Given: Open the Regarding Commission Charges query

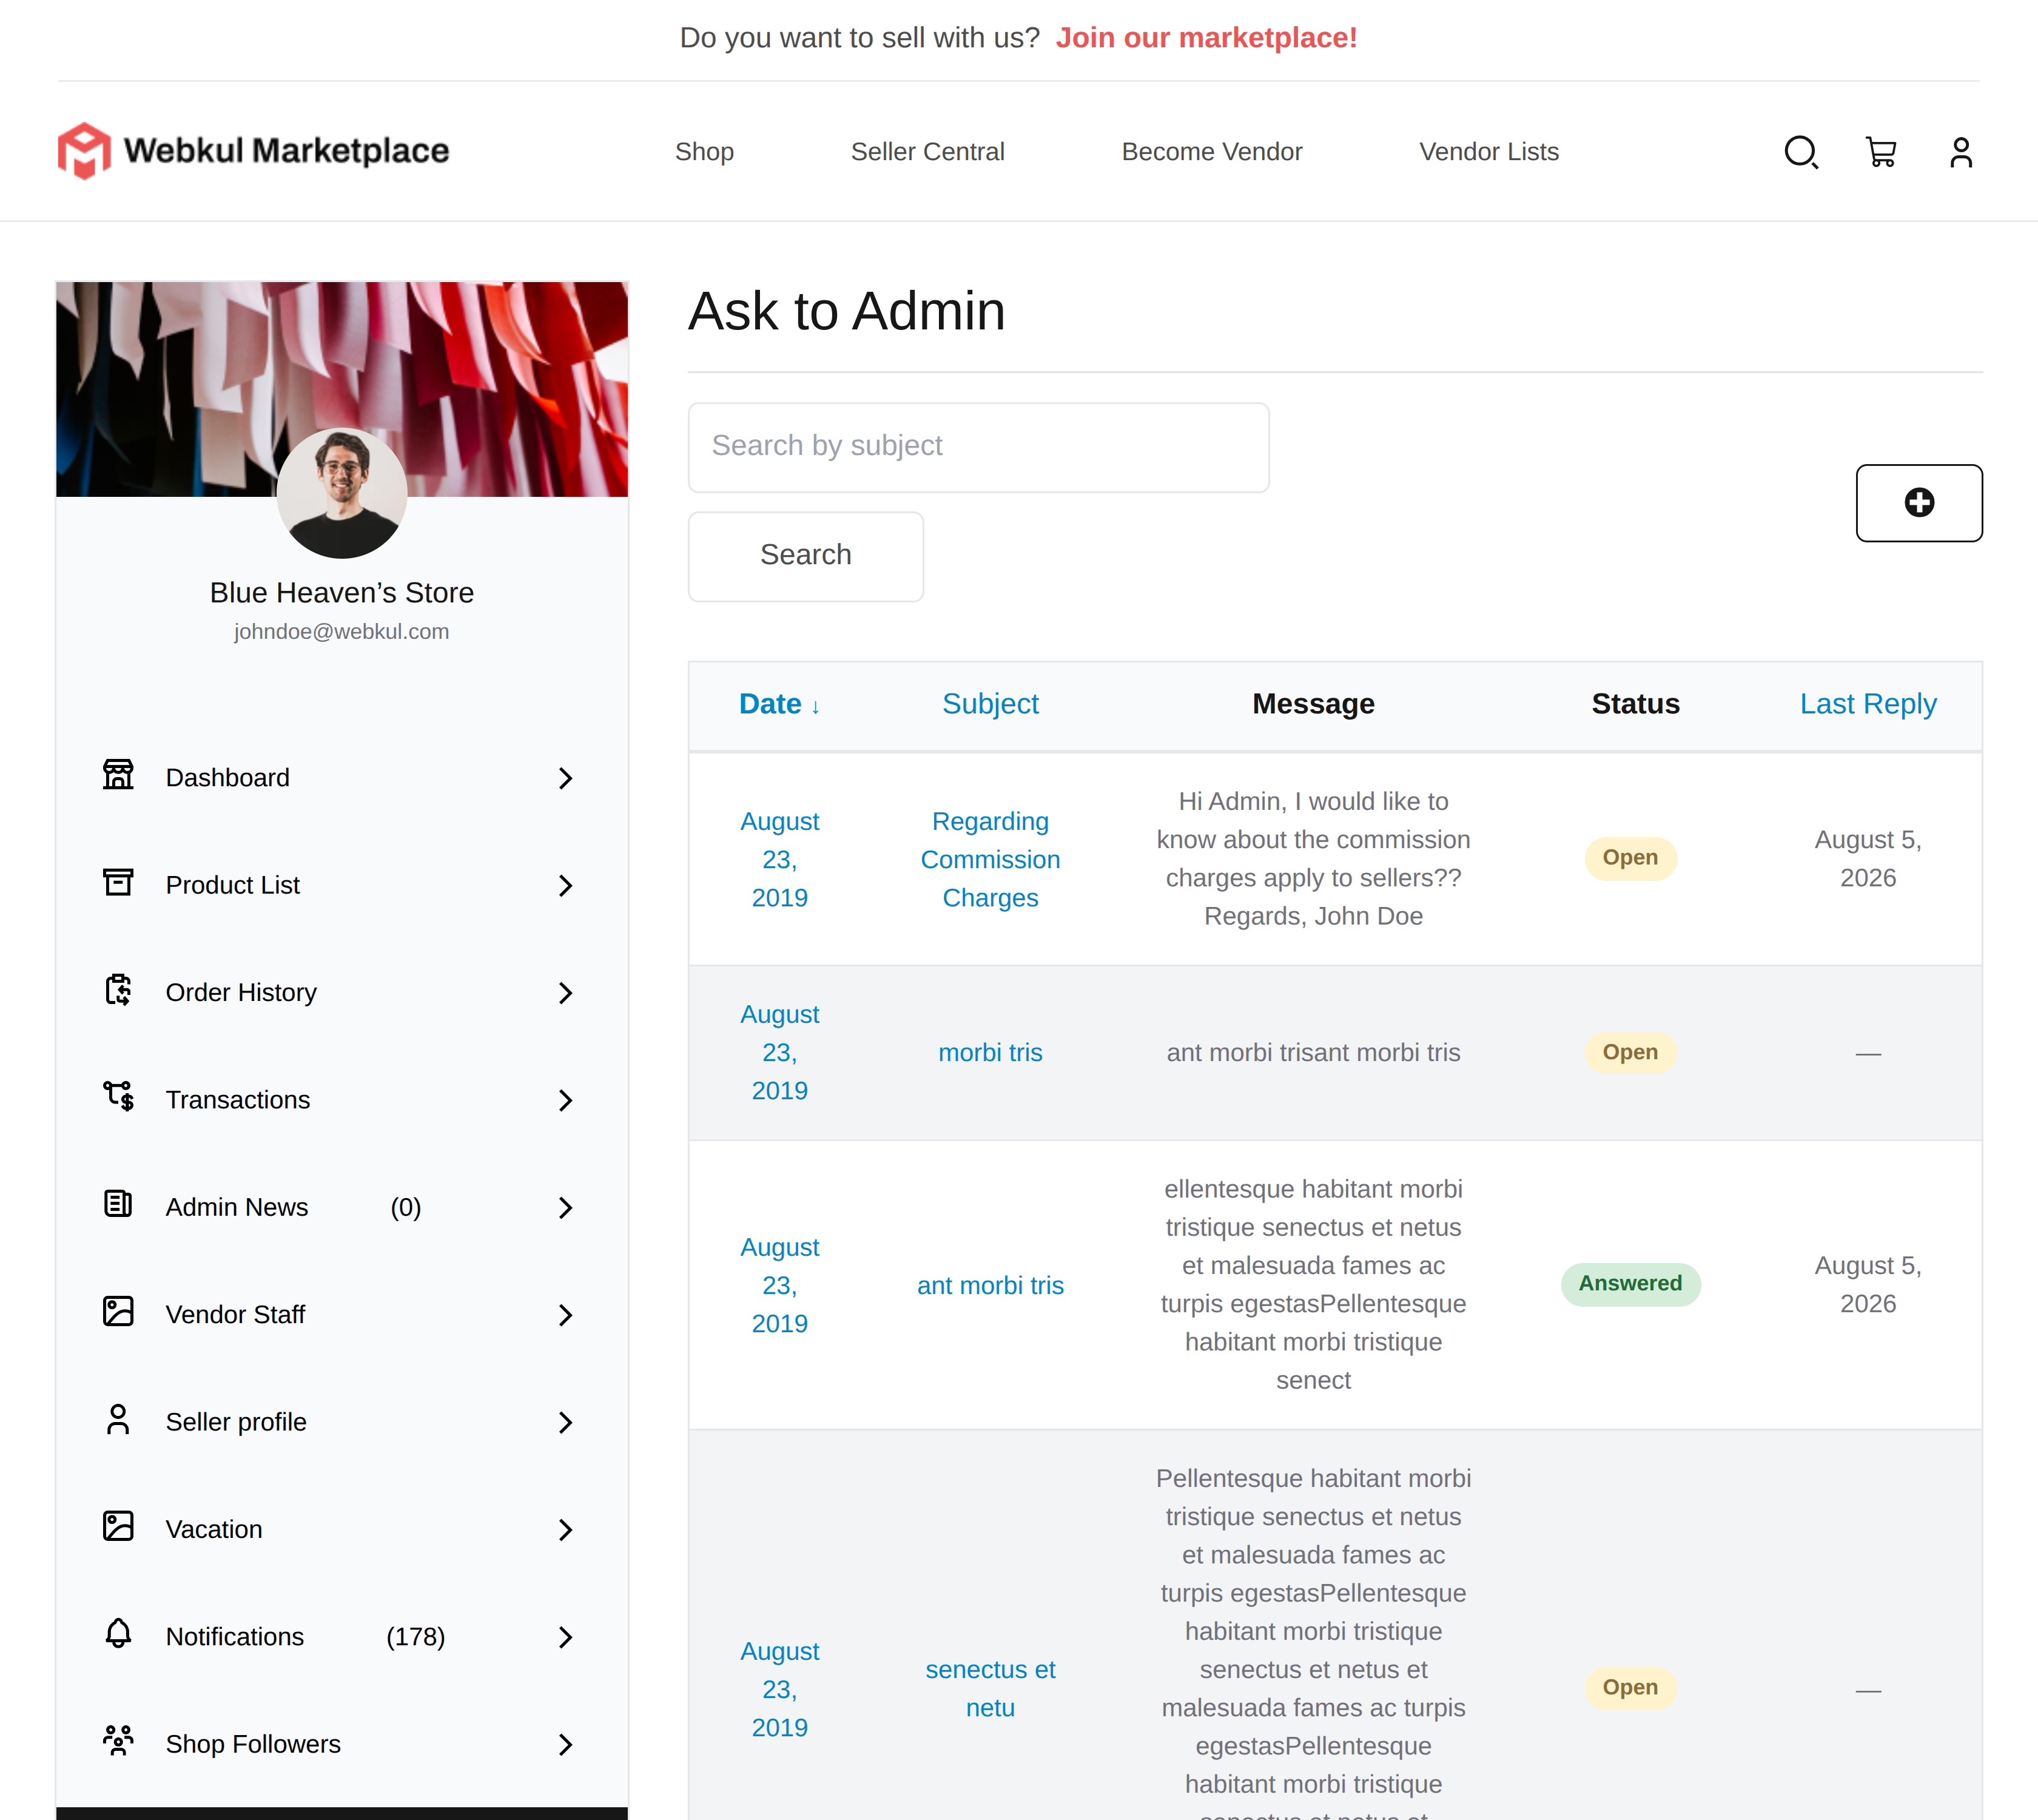Looking at the screenshot, I should point(990,859).
